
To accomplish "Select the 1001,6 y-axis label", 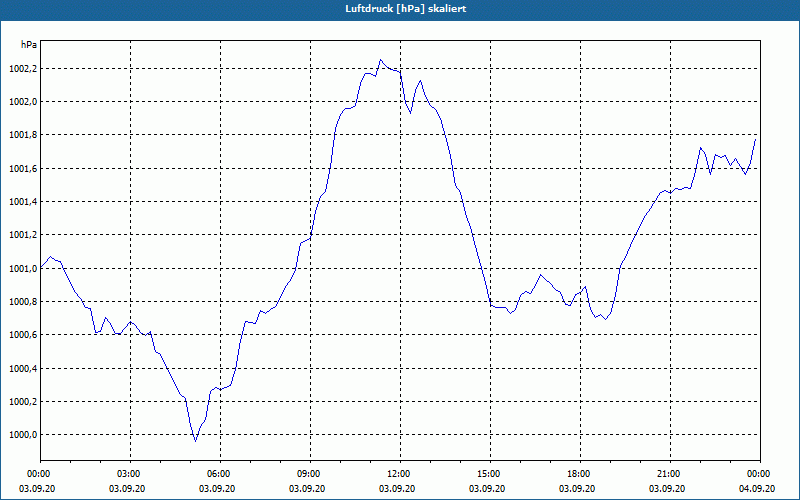I will [x=23, y=169].
